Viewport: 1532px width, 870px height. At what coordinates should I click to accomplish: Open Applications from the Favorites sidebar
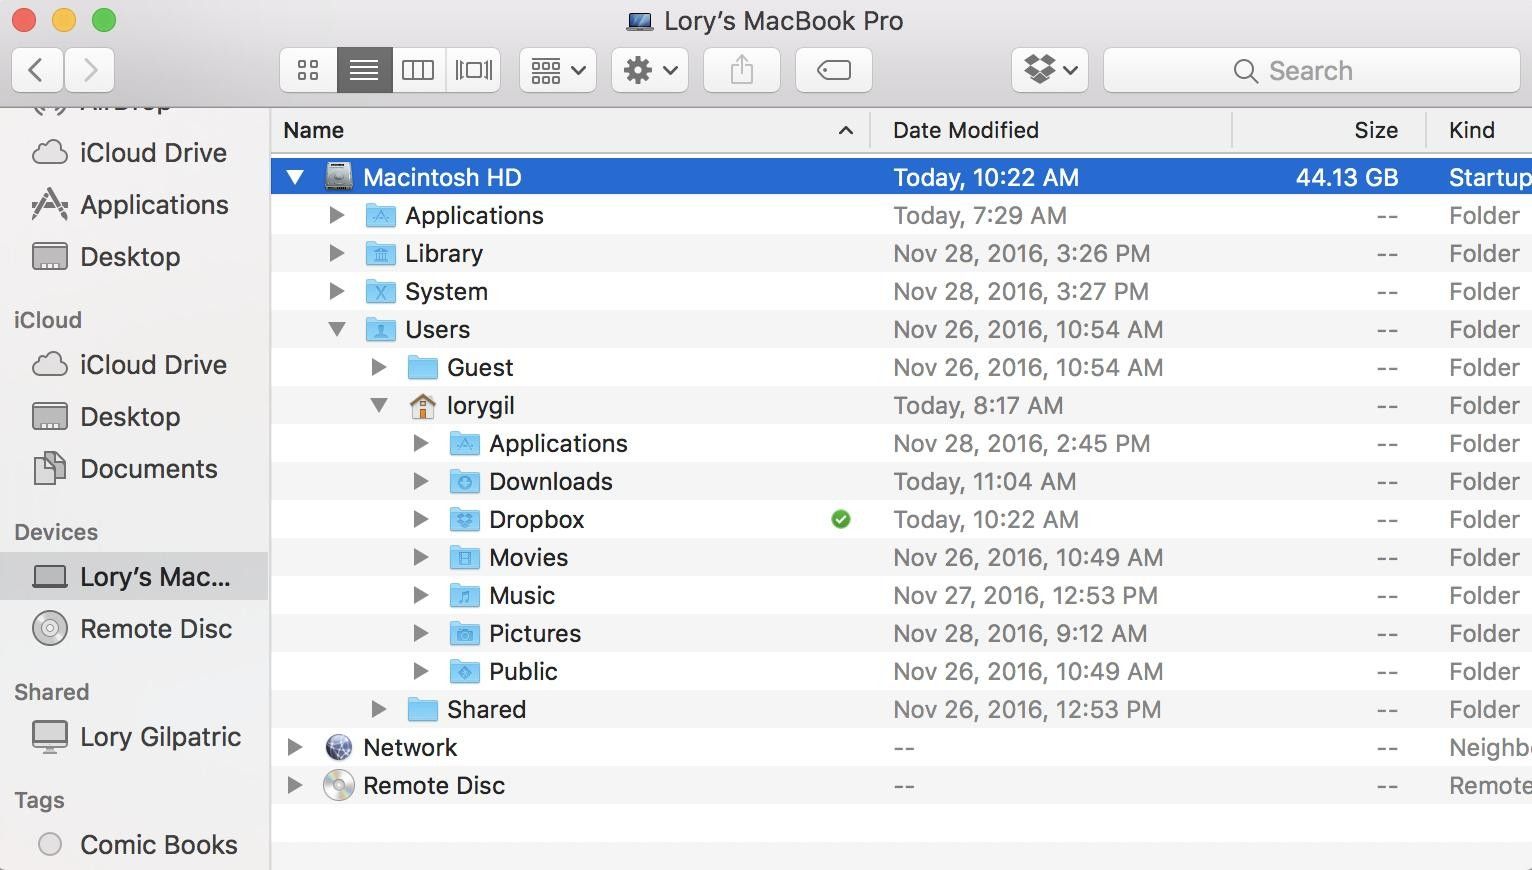click(153, 205)
